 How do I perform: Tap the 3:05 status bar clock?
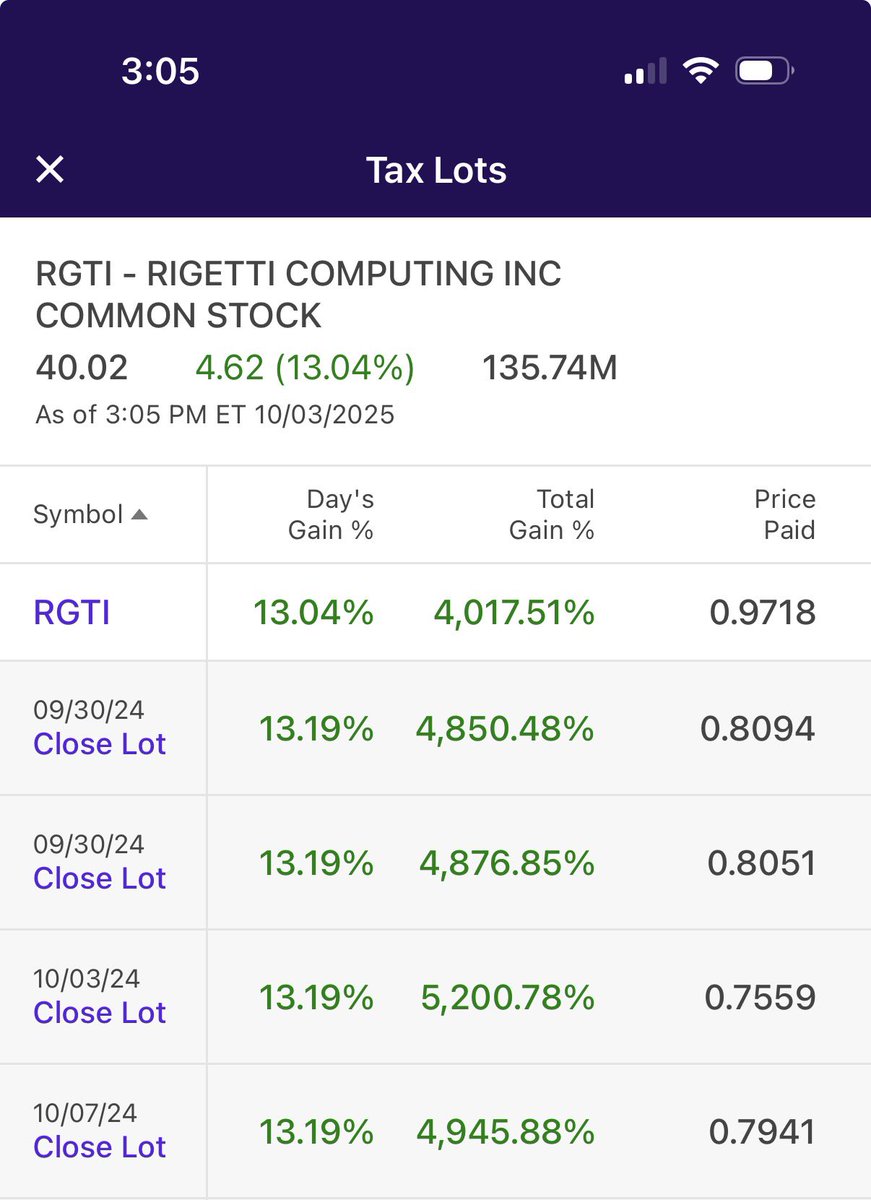tap(160, 71)
